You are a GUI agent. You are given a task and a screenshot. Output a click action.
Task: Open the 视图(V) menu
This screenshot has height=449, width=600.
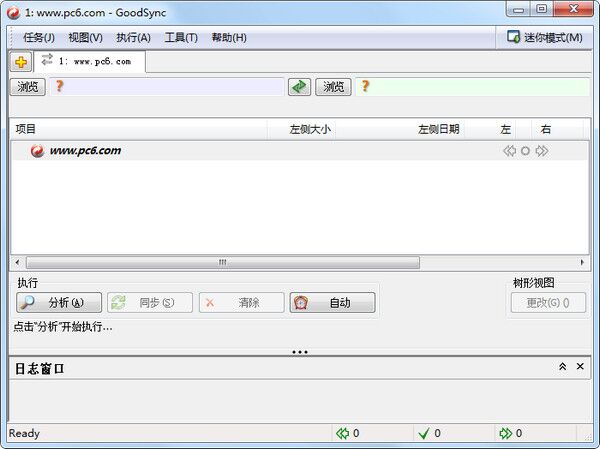click(x=85, y=38)
